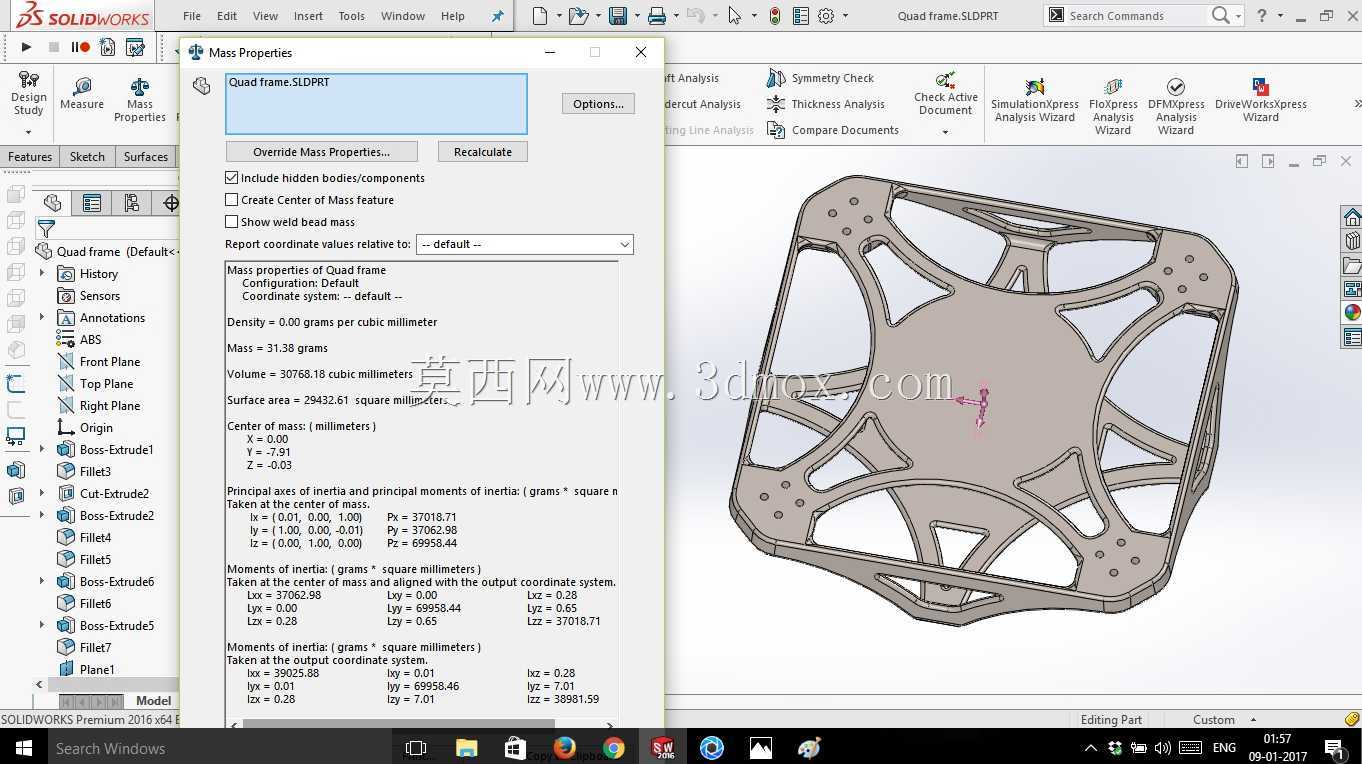Click the Options... button

click(x=598, y=104)
